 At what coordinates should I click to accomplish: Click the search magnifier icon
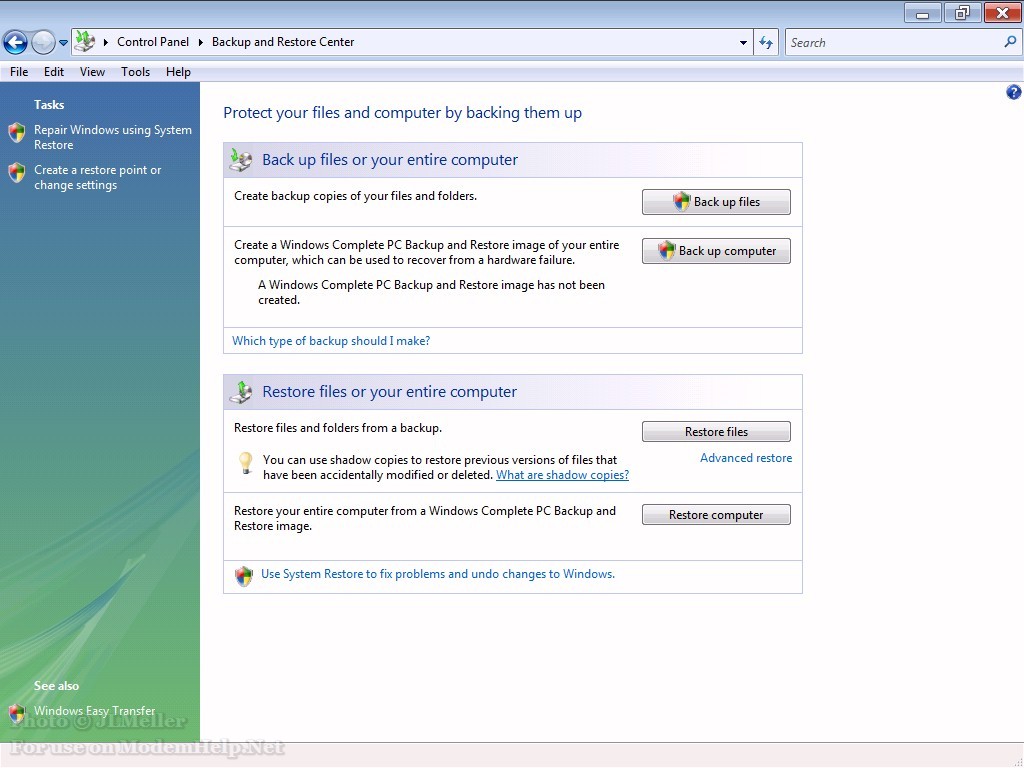click(1010, 42)
